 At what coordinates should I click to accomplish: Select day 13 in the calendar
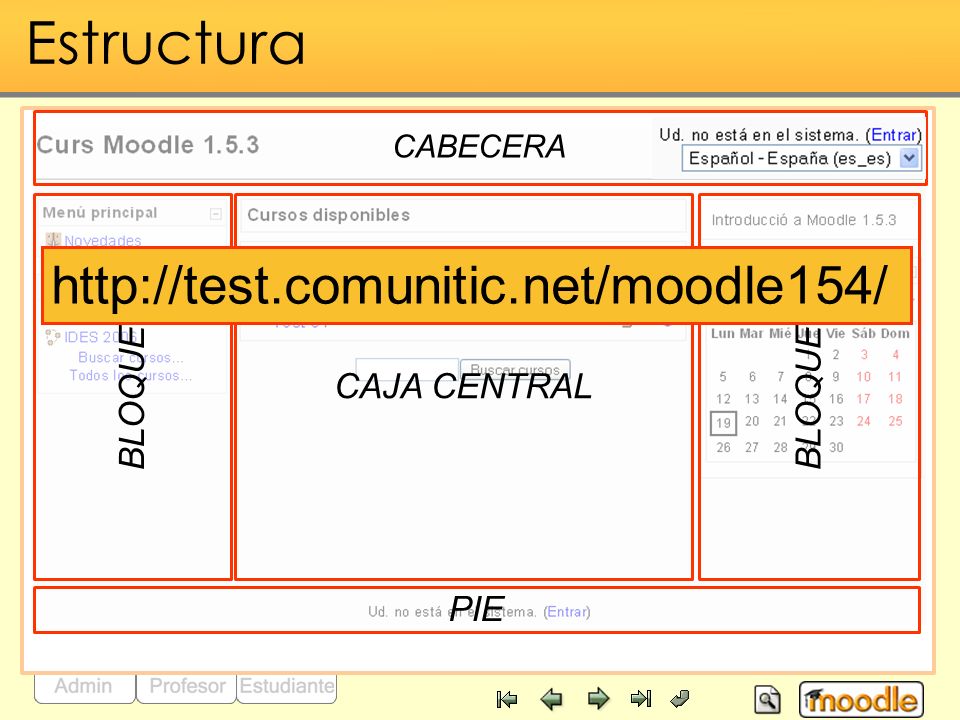(x=752, y=399)
